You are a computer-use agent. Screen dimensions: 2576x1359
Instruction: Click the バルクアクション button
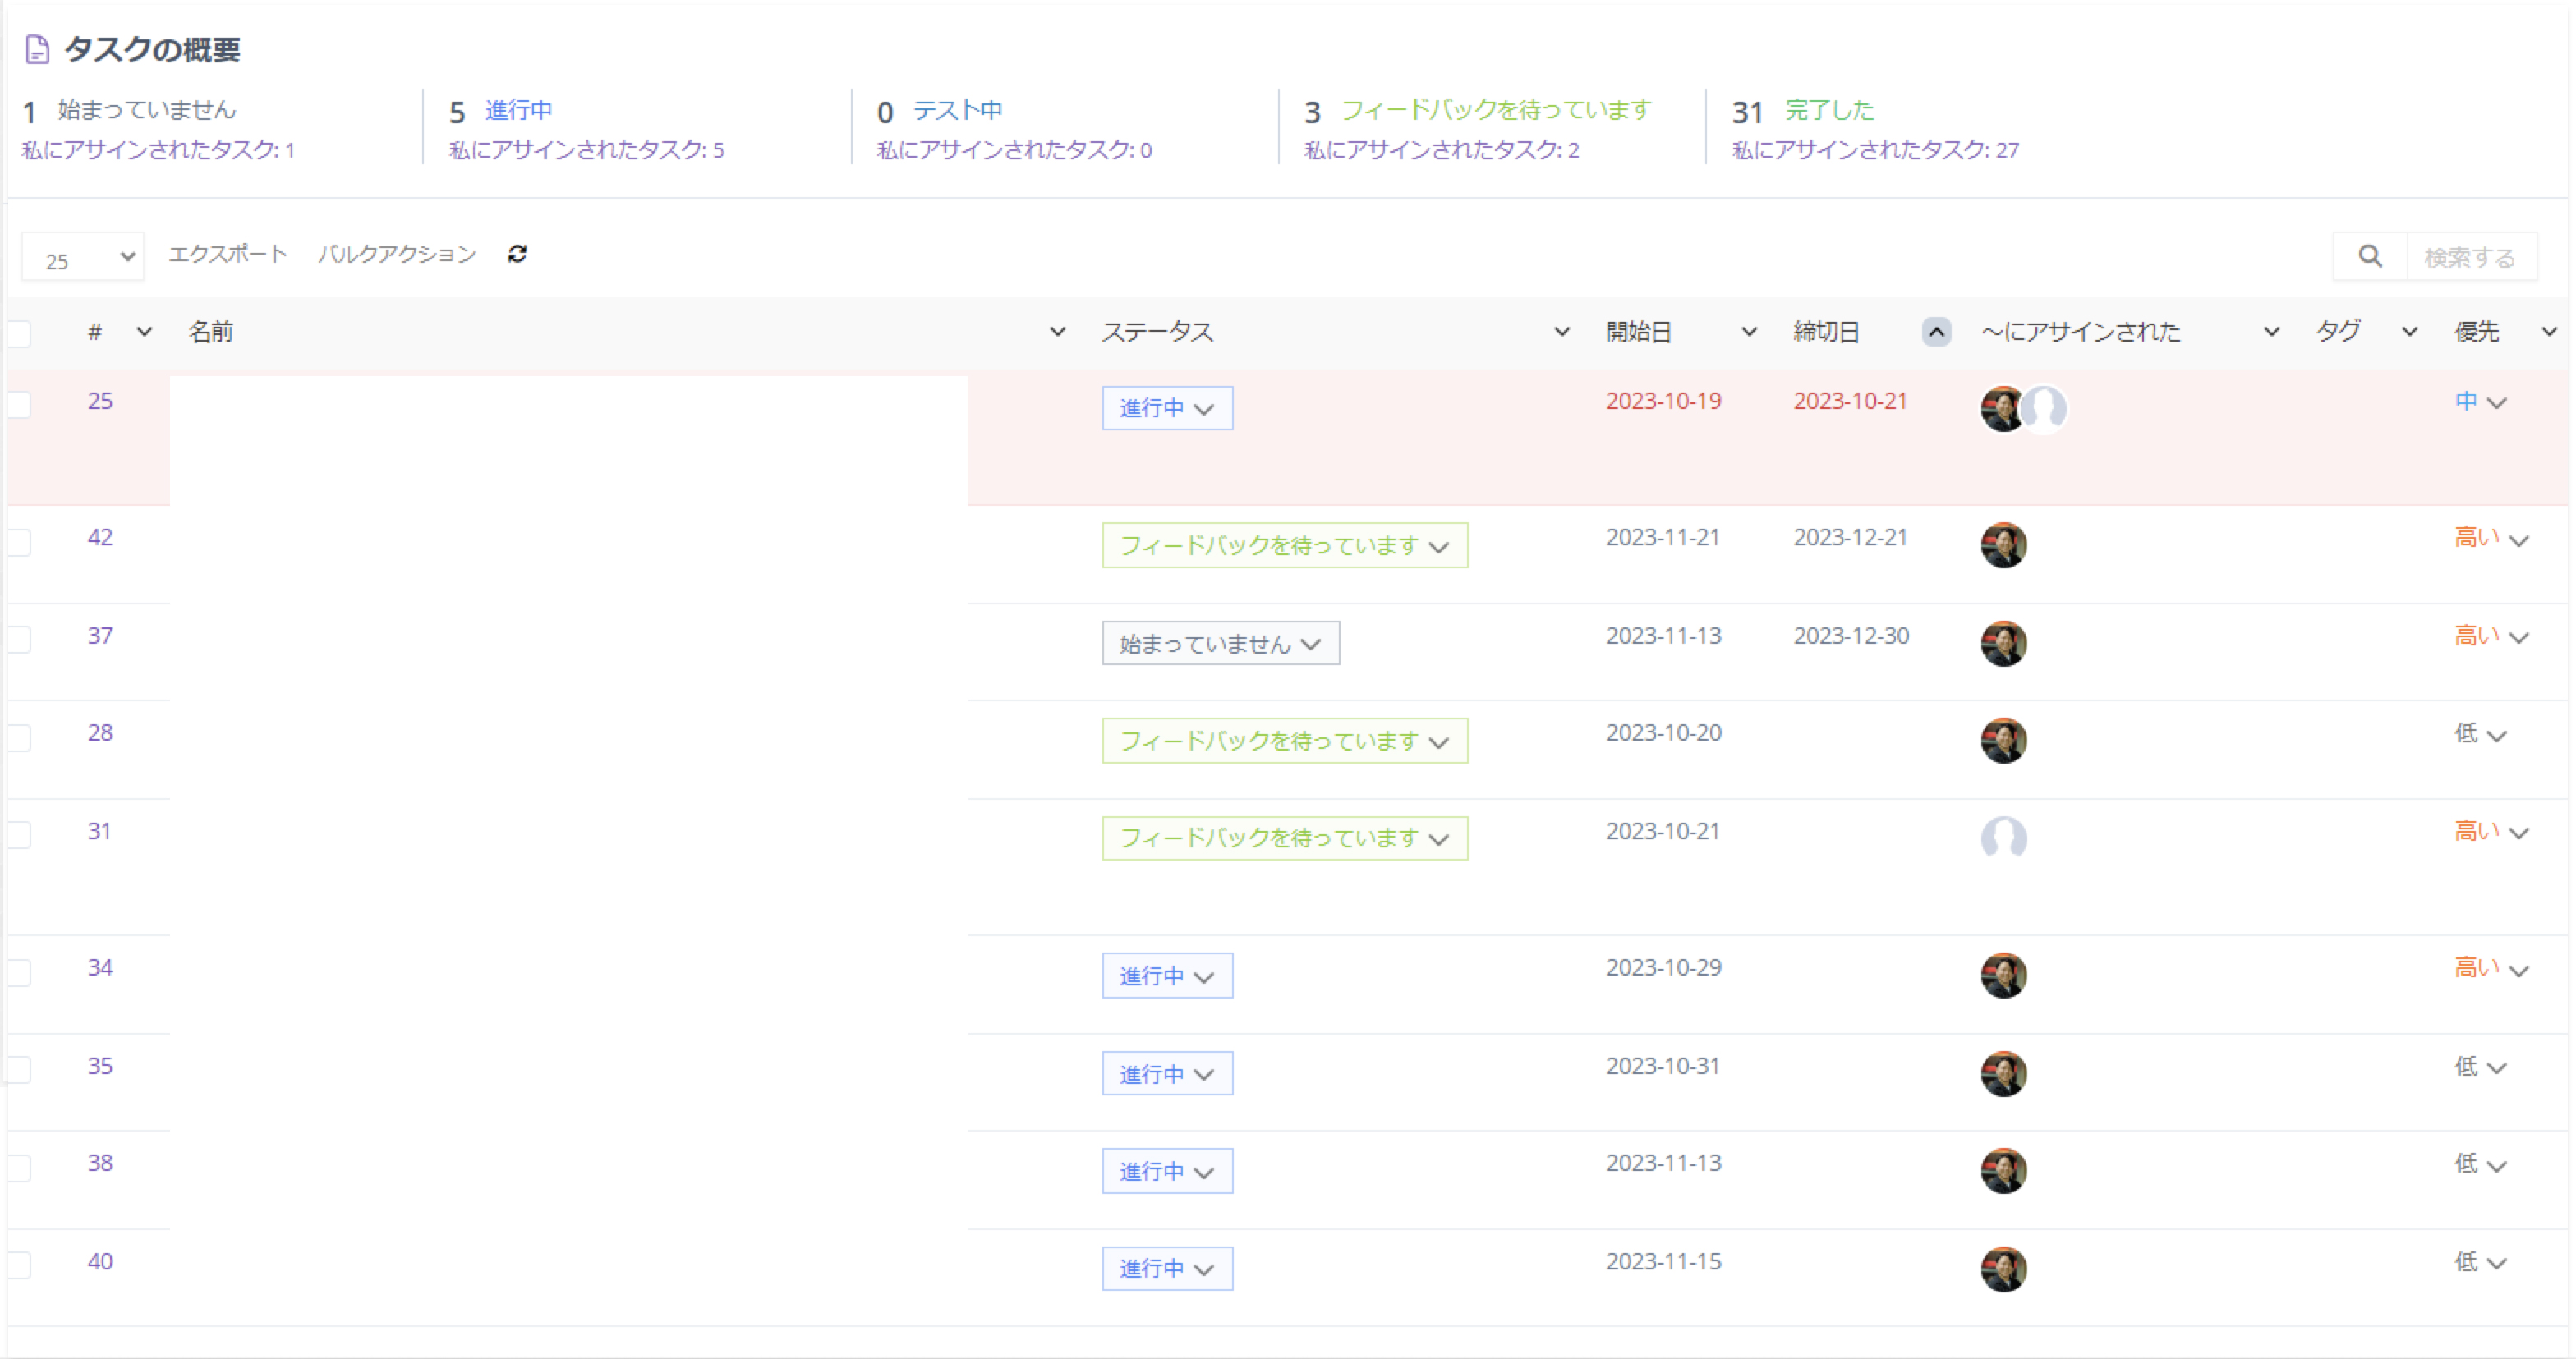click(x=397, y=254)
